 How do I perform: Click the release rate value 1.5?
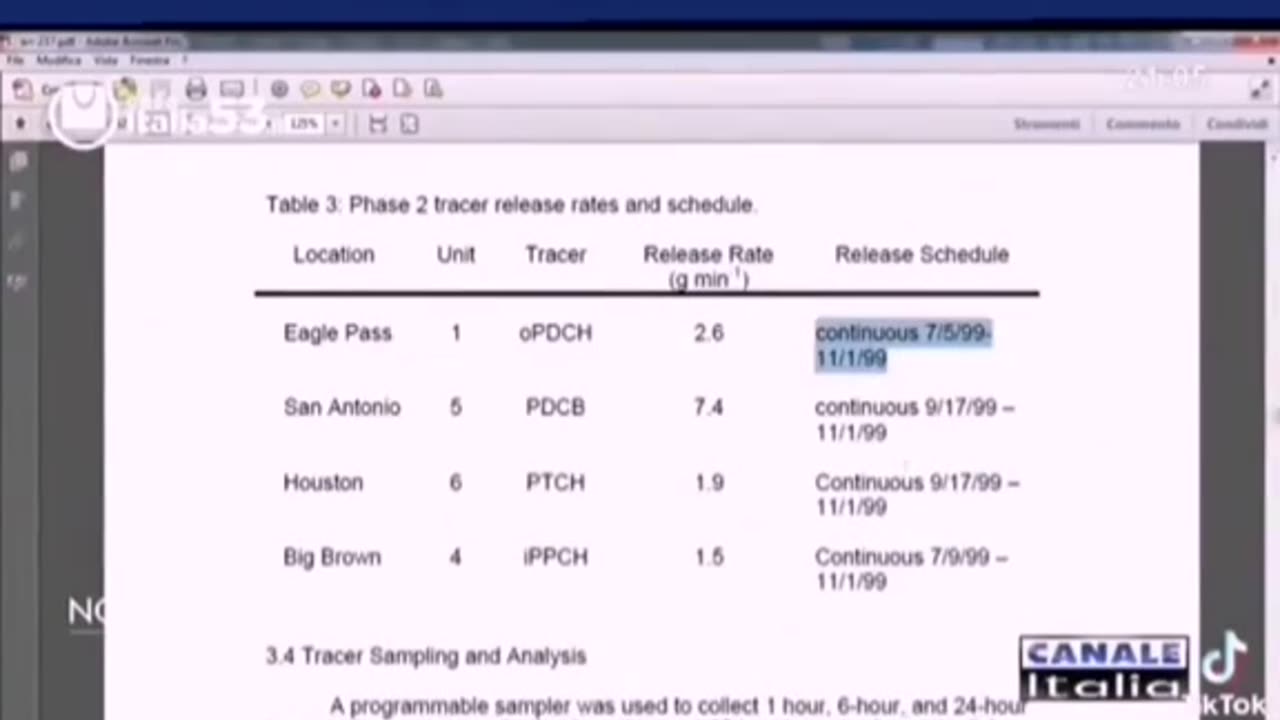709,557
